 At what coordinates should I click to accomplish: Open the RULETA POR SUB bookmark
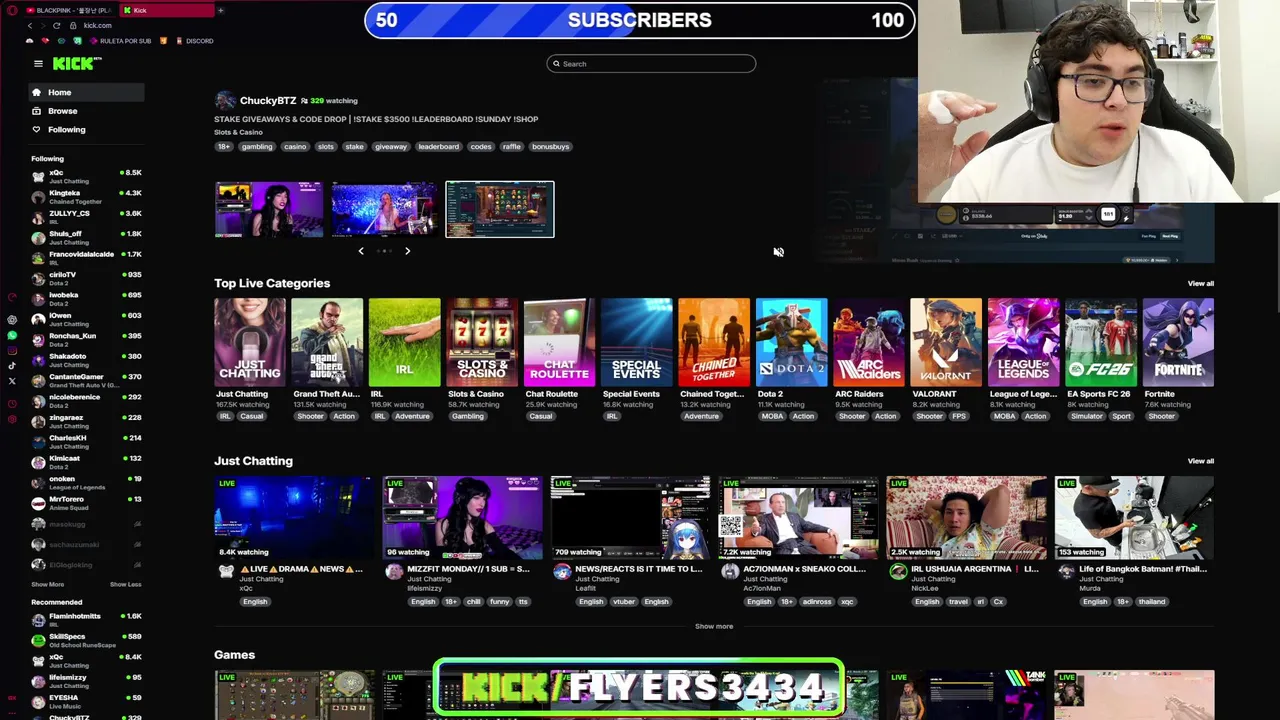pos(120,41)
